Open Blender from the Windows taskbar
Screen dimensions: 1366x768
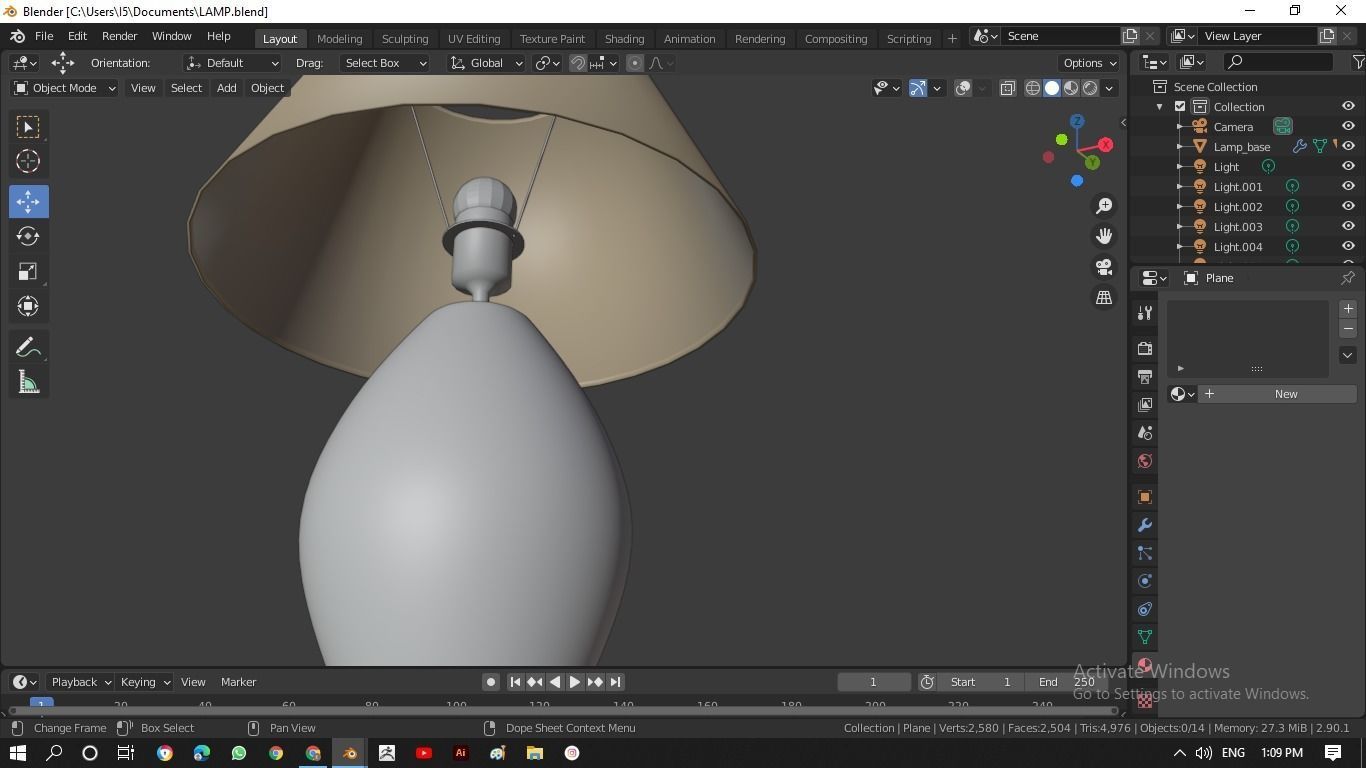click(349, 753)
